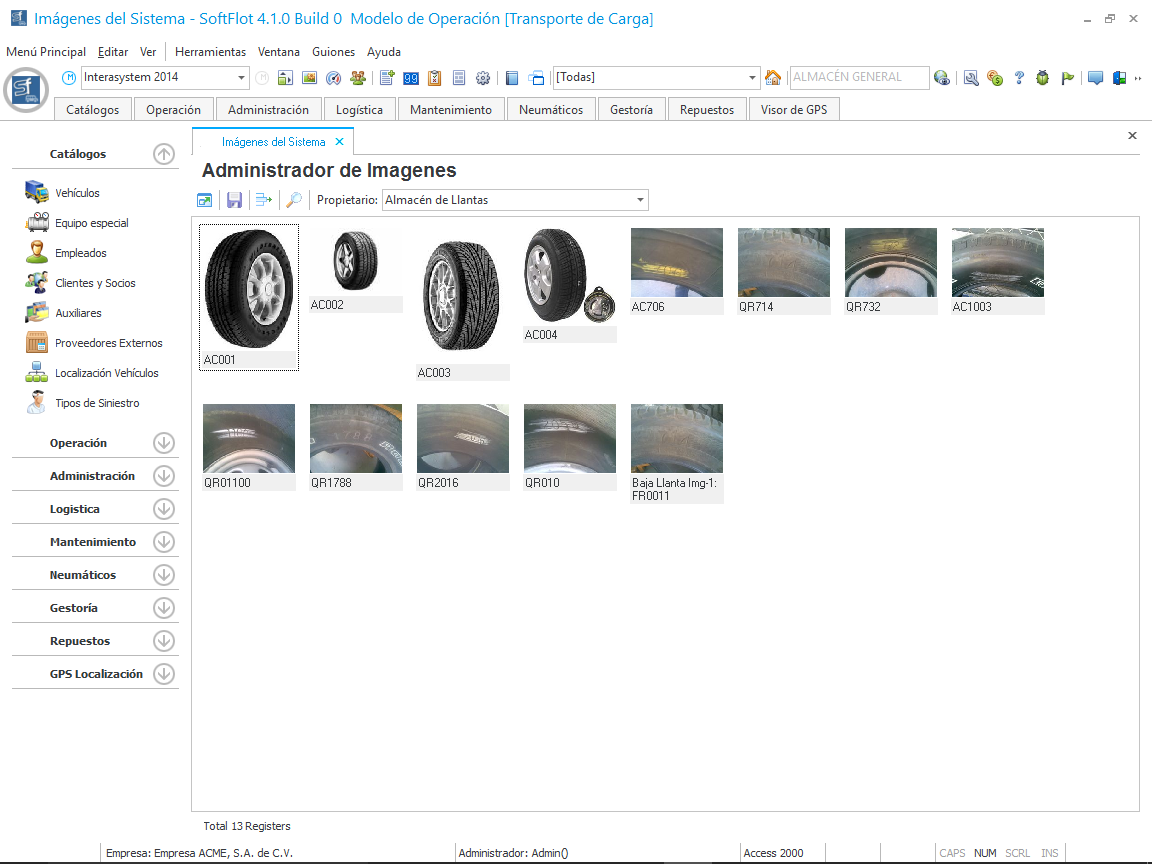
Task: Click the green bug icon in toolbar
Action: [1042, 78]
